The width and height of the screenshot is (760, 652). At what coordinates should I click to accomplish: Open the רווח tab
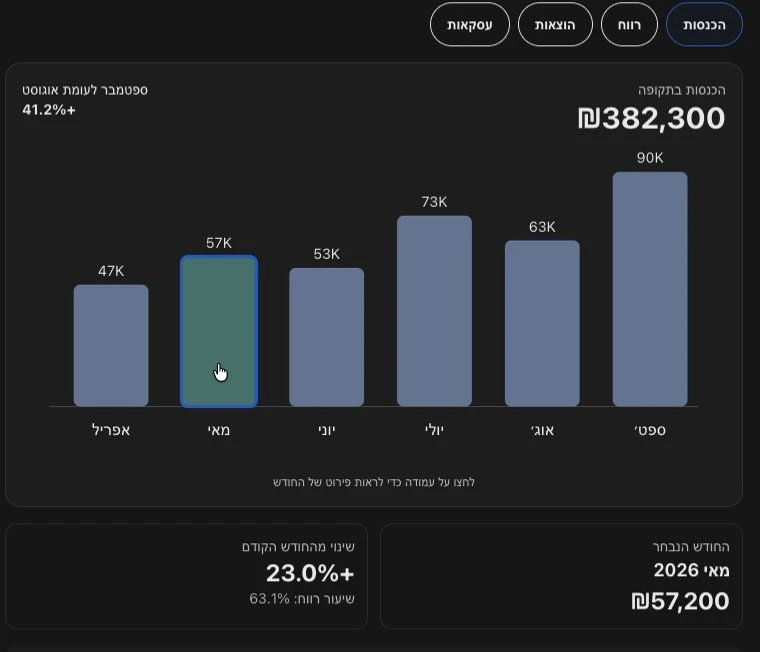629,25
